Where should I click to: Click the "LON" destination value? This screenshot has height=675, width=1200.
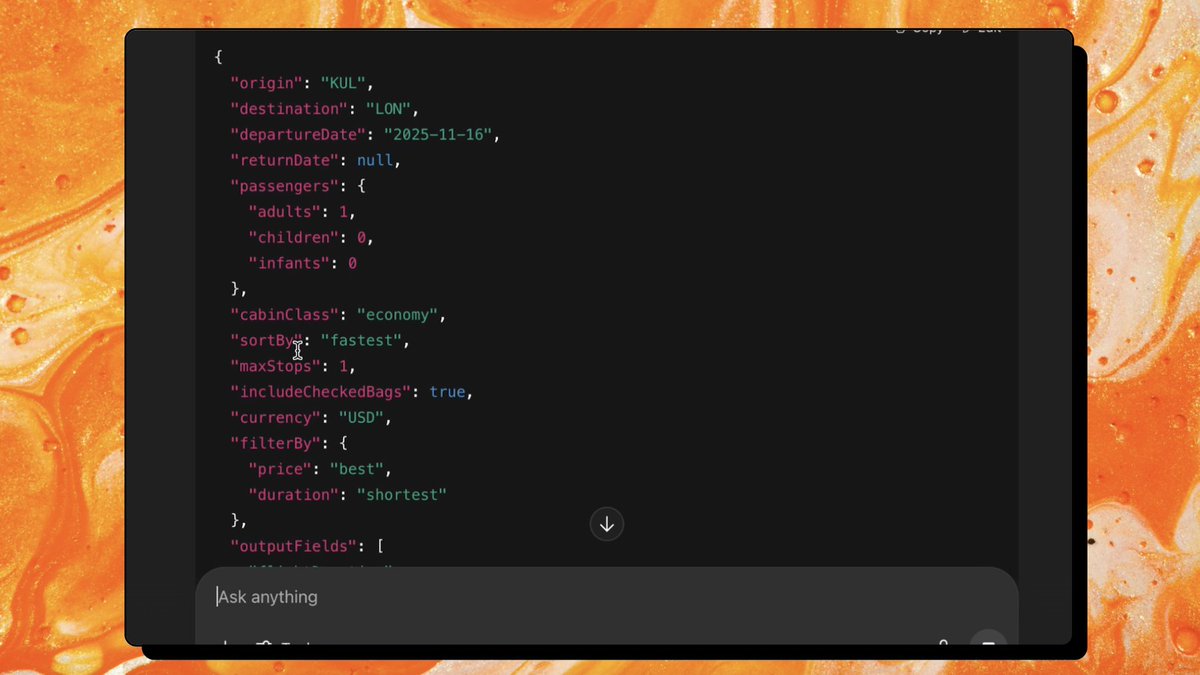pyautogui.click(x=388, y=109)
